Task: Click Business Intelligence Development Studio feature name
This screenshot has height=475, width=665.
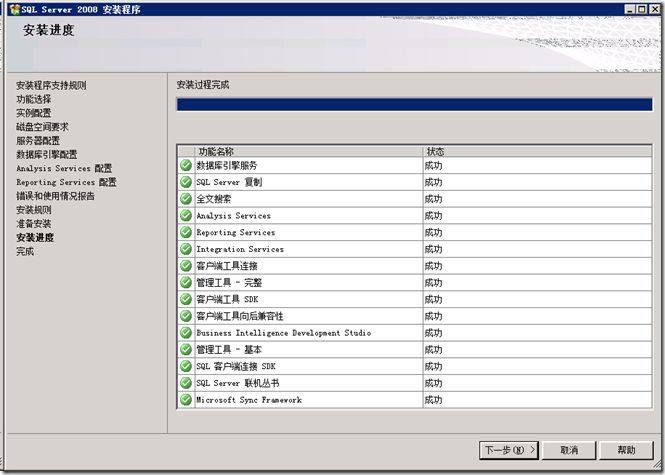Action: click(x=284, y=333)
